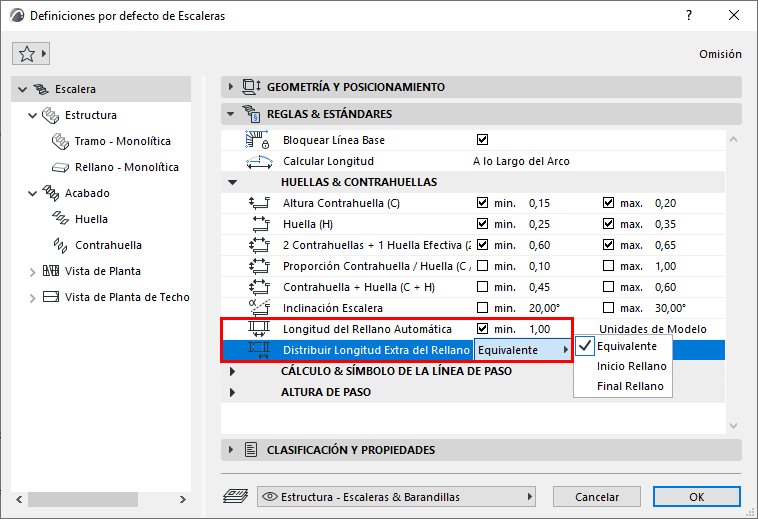Click the Acabado finish icon
758x519 pixels.
click(x=51, y=193)
